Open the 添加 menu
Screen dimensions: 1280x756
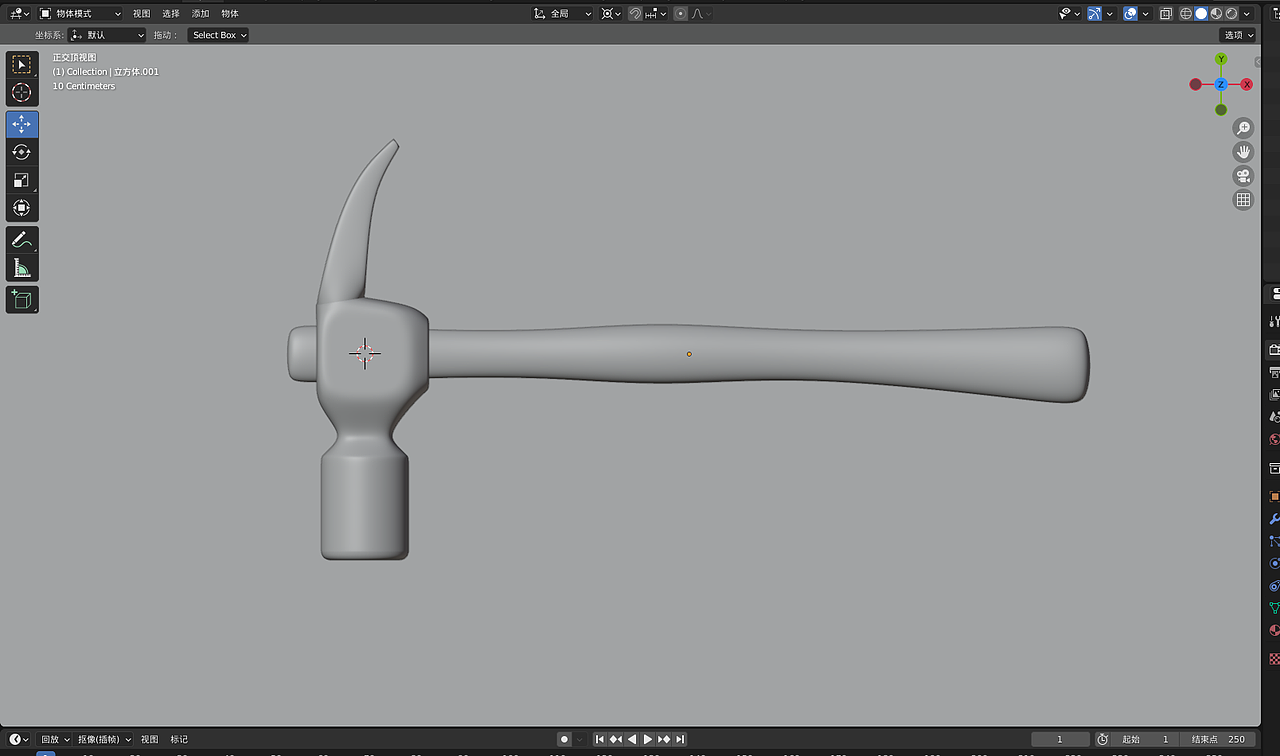(200, 14)
